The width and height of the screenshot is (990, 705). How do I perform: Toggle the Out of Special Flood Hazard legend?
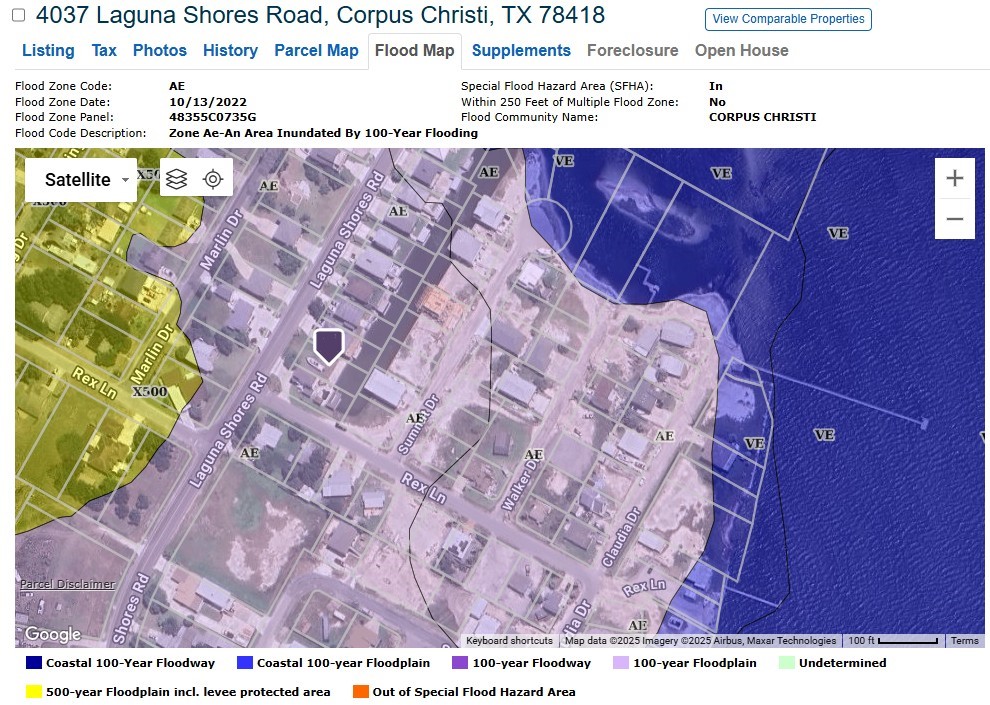pyautogui.click(x=360, y=691)
